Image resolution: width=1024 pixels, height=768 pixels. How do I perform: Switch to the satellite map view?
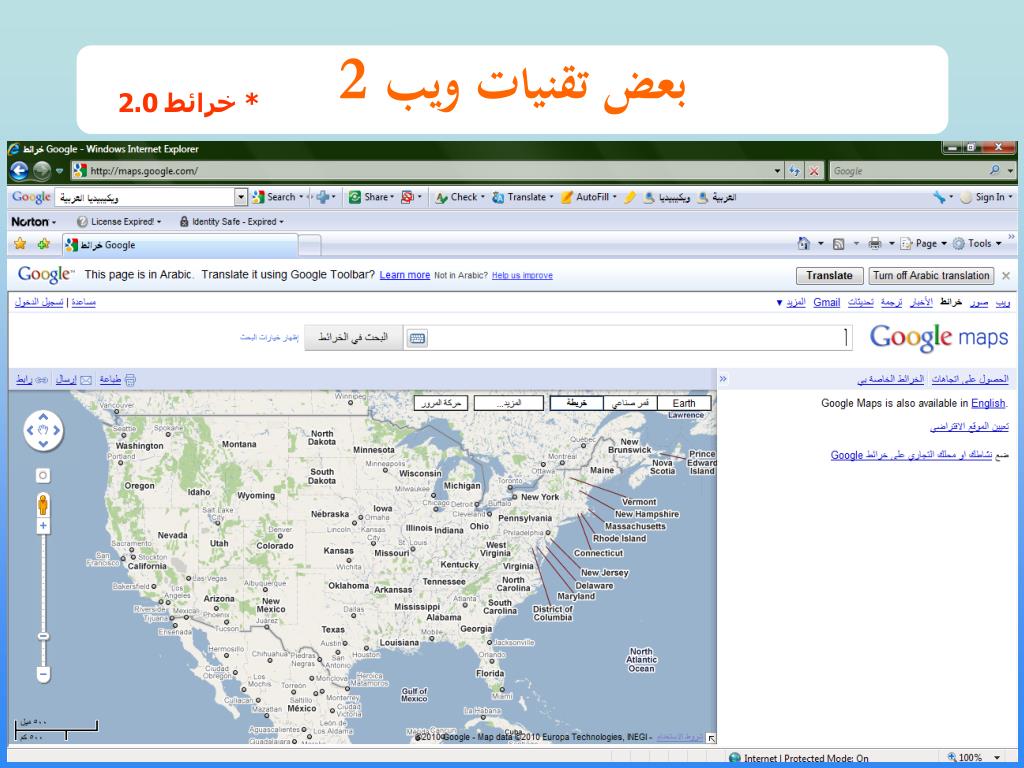pos(630,403)
